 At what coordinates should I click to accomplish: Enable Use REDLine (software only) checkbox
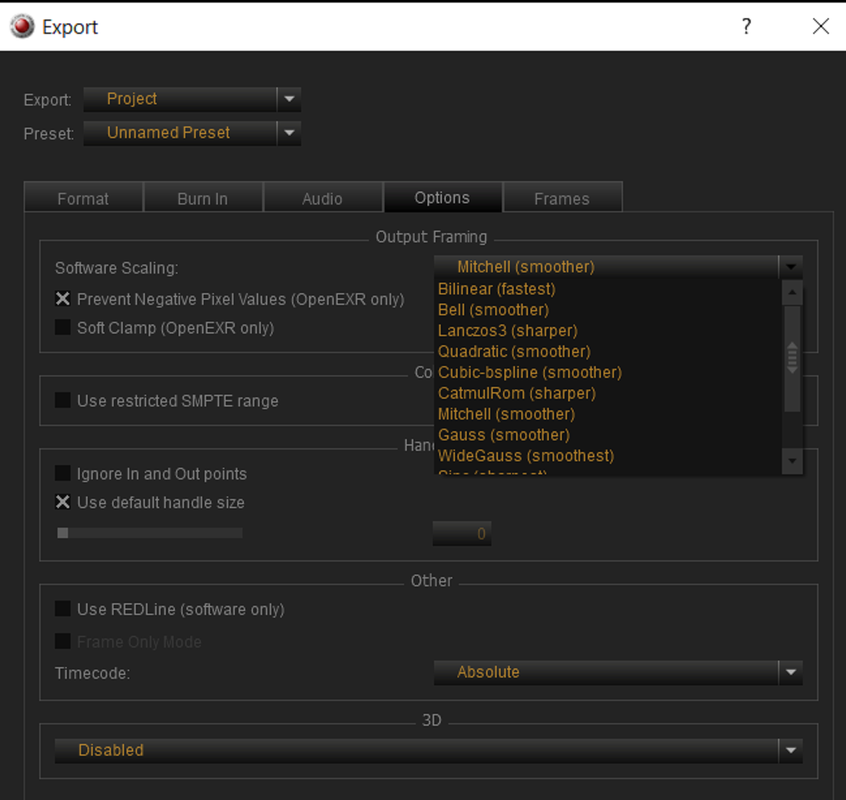coord(63,609)
